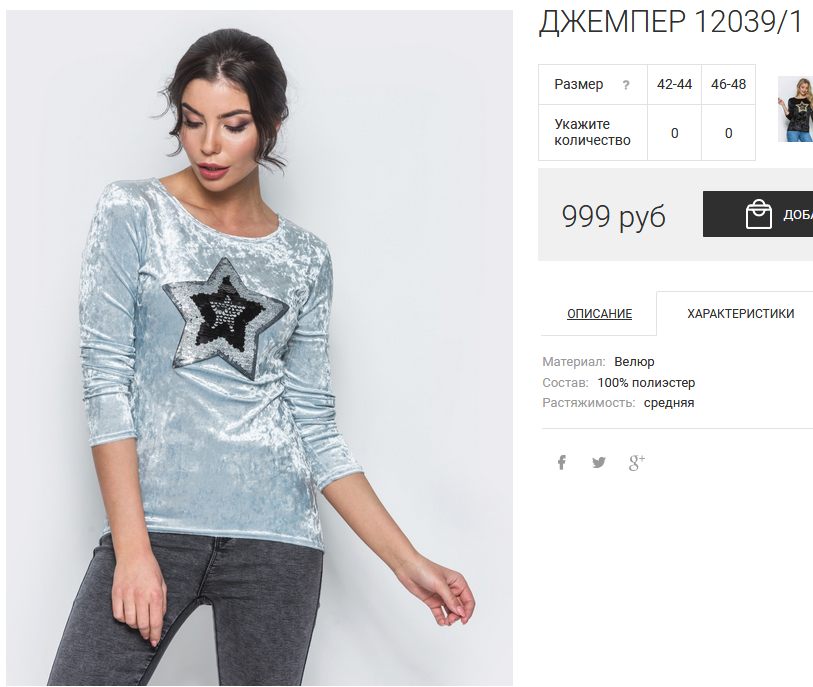
Task: Click the add to cart button
Action: pyautogui.click(x=758, y=214)
